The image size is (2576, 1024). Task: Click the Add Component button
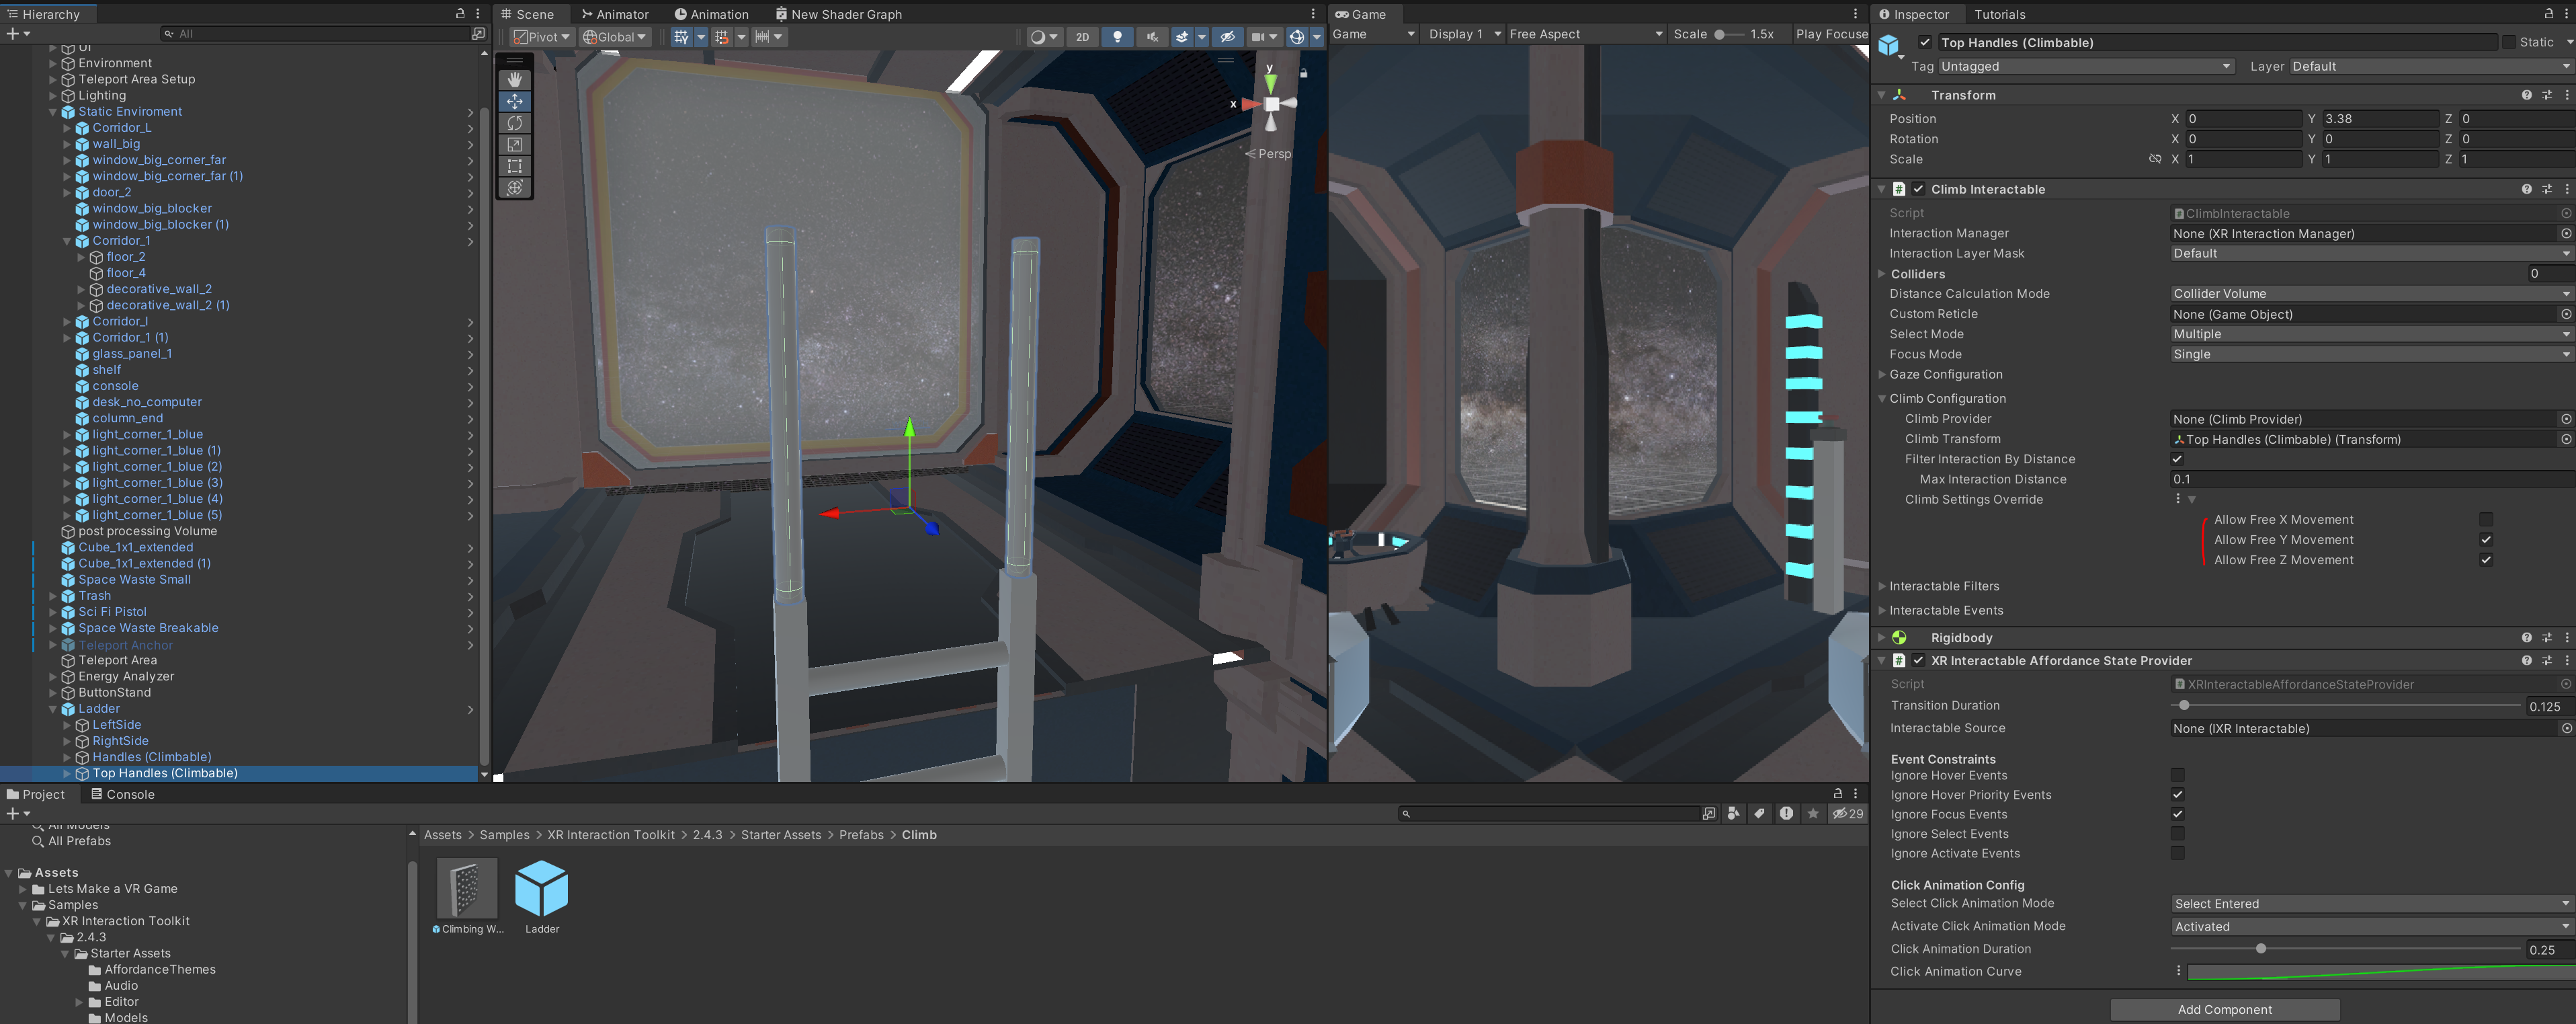click(x=2224, y=1009)
